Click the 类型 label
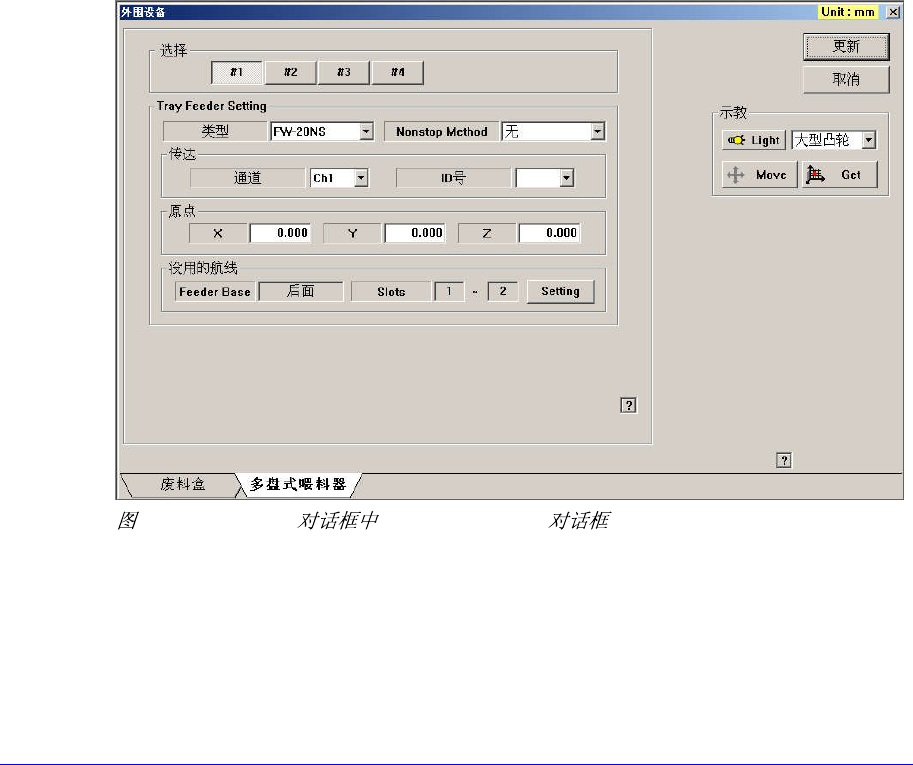913x765 pixels. (x=215, y=132)
